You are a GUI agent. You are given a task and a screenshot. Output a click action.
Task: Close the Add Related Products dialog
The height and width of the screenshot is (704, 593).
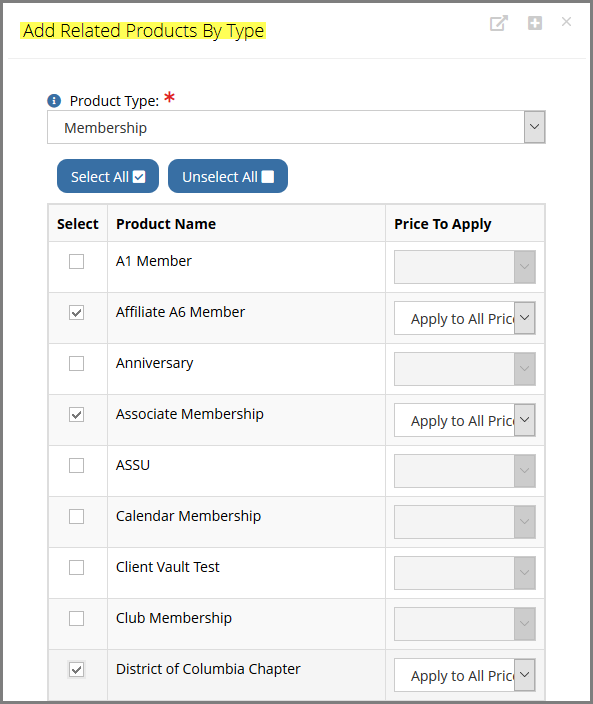(x=567, y=22)
